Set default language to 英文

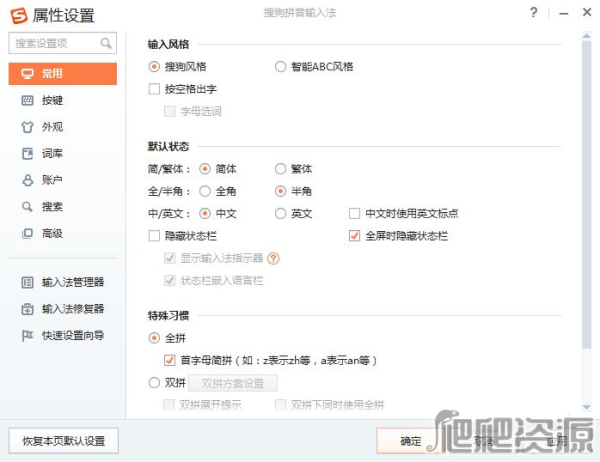[x=280, y=213]
